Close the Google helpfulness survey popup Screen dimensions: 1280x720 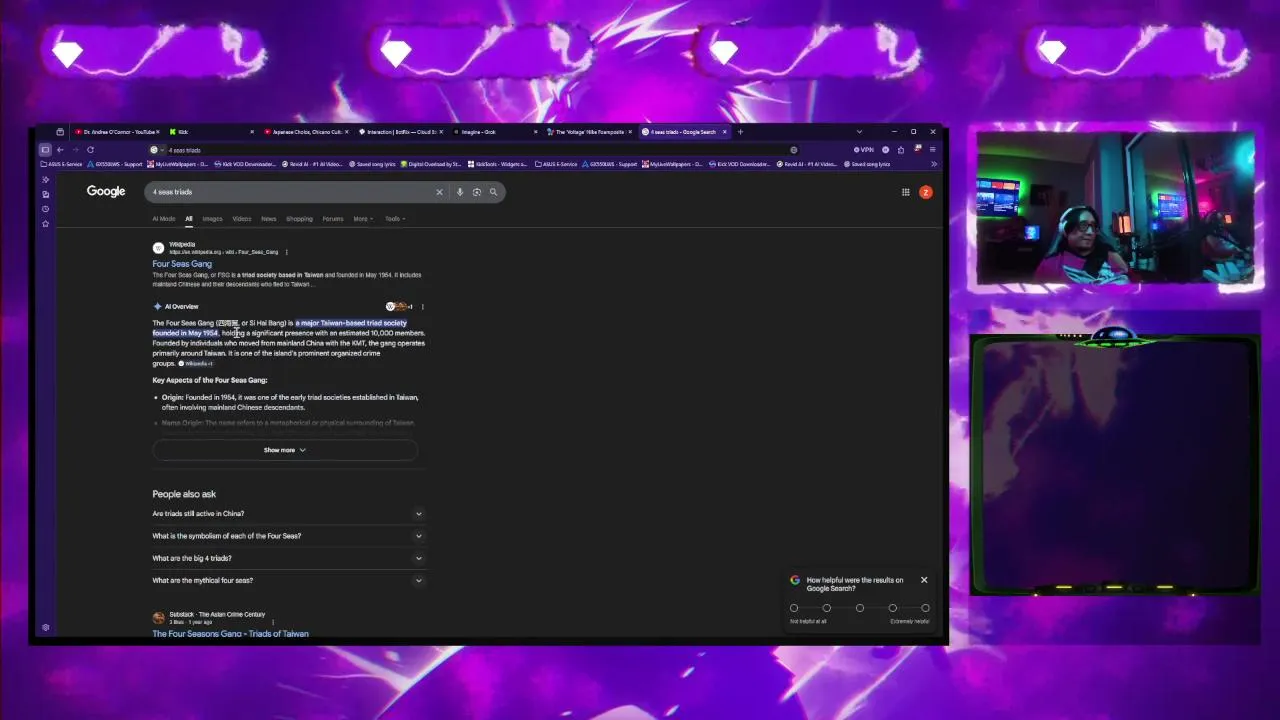click(924, 580)
